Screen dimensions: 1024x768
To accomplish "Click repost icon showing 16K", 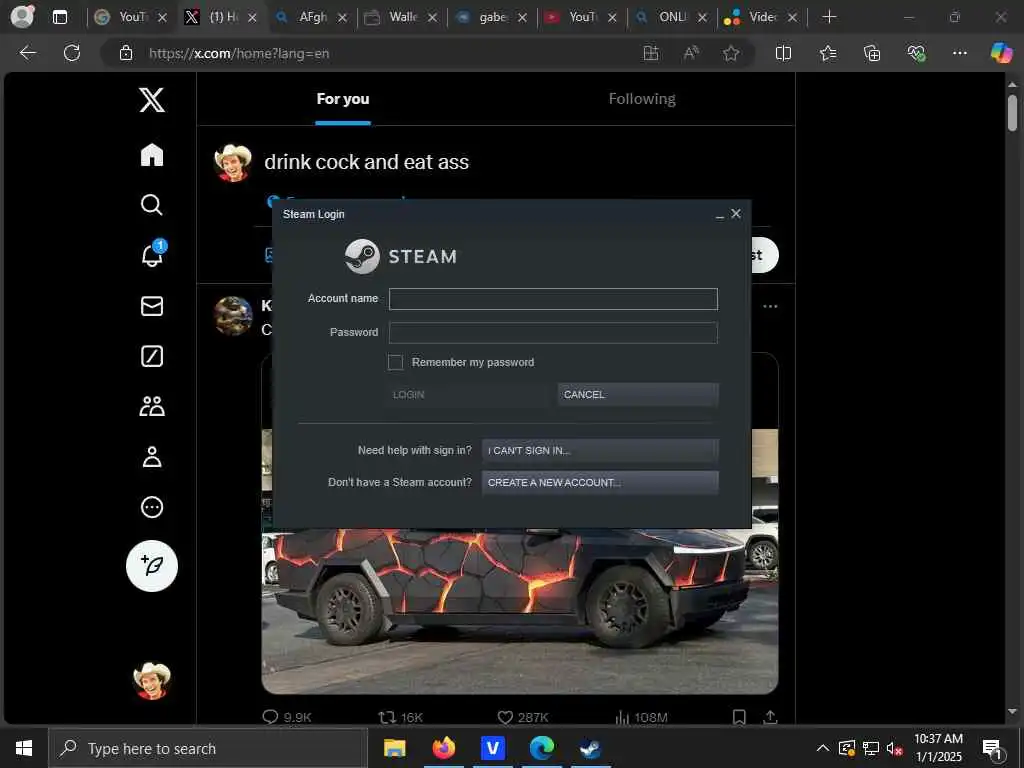I will coord(387,717).
